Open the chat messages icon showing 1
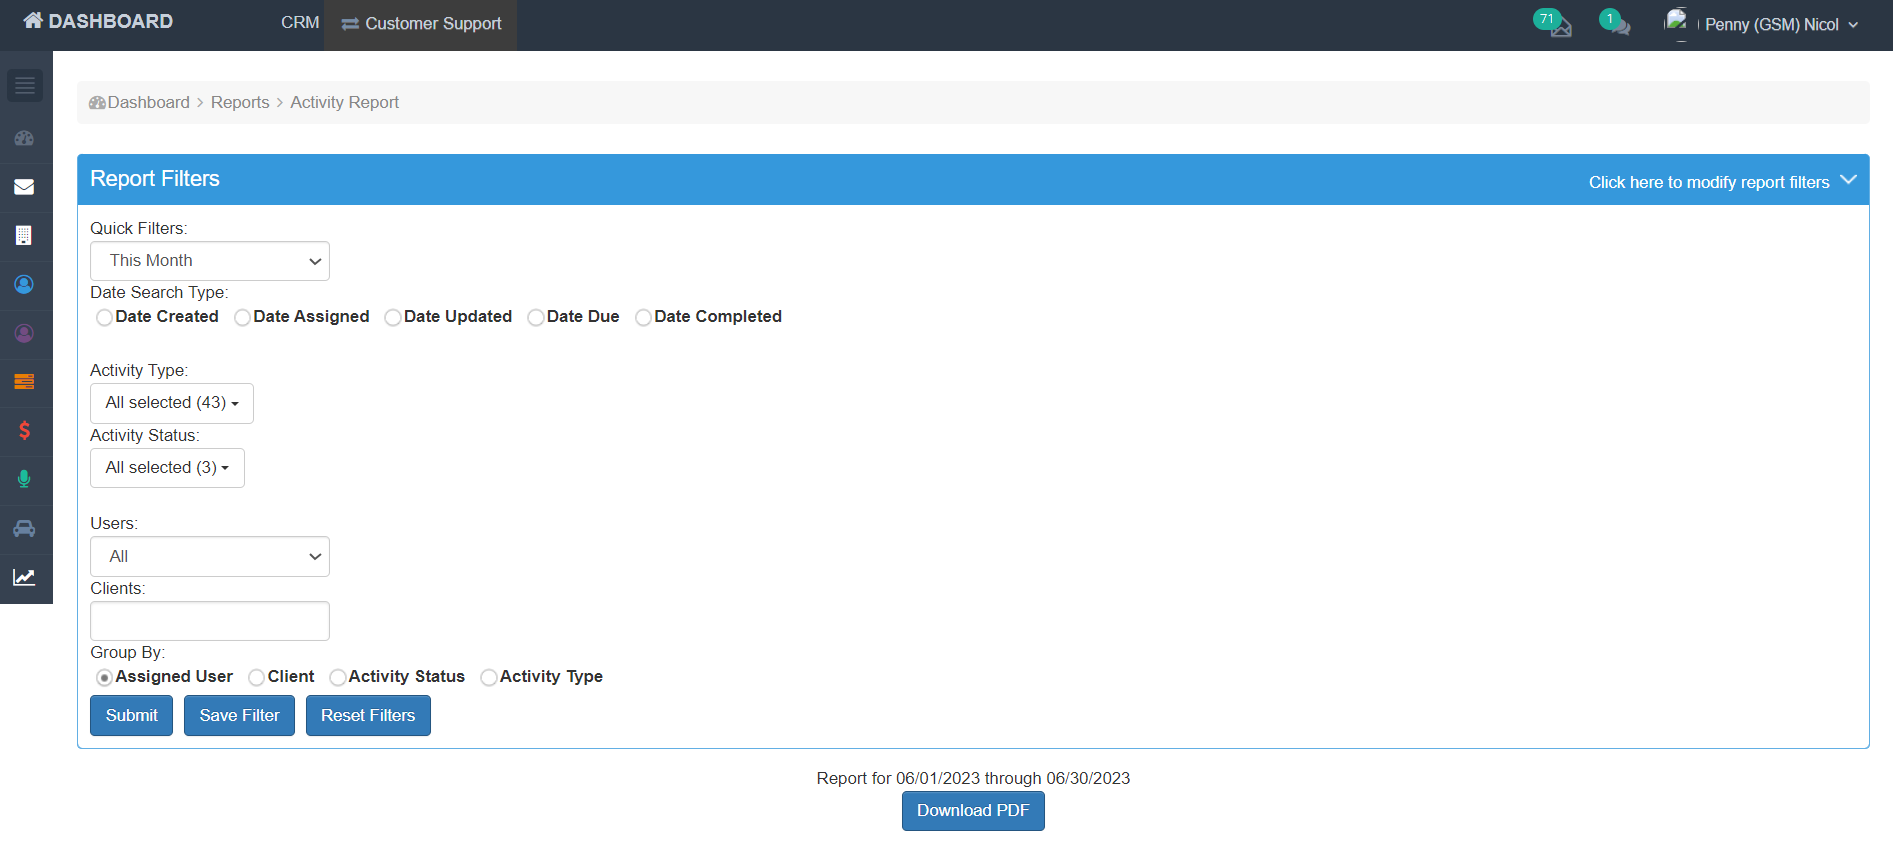 (x=1615, y=23)
